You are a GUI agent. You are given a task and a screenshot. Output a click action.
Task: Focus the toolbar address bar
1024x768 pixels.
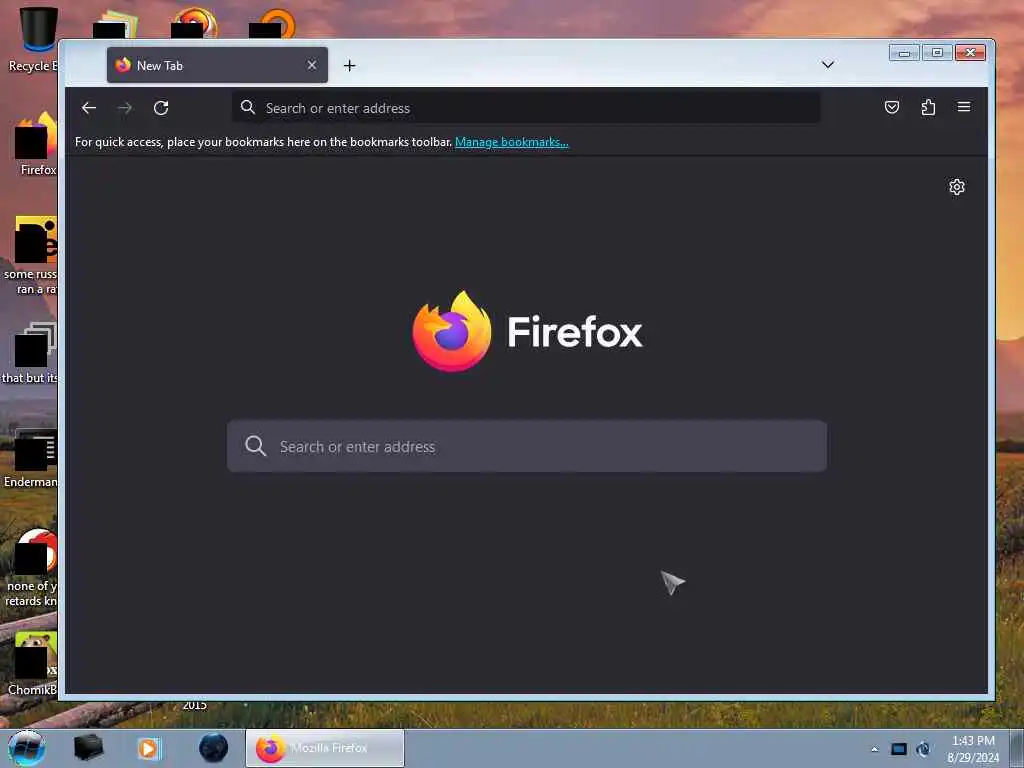(x=526, y=108)
